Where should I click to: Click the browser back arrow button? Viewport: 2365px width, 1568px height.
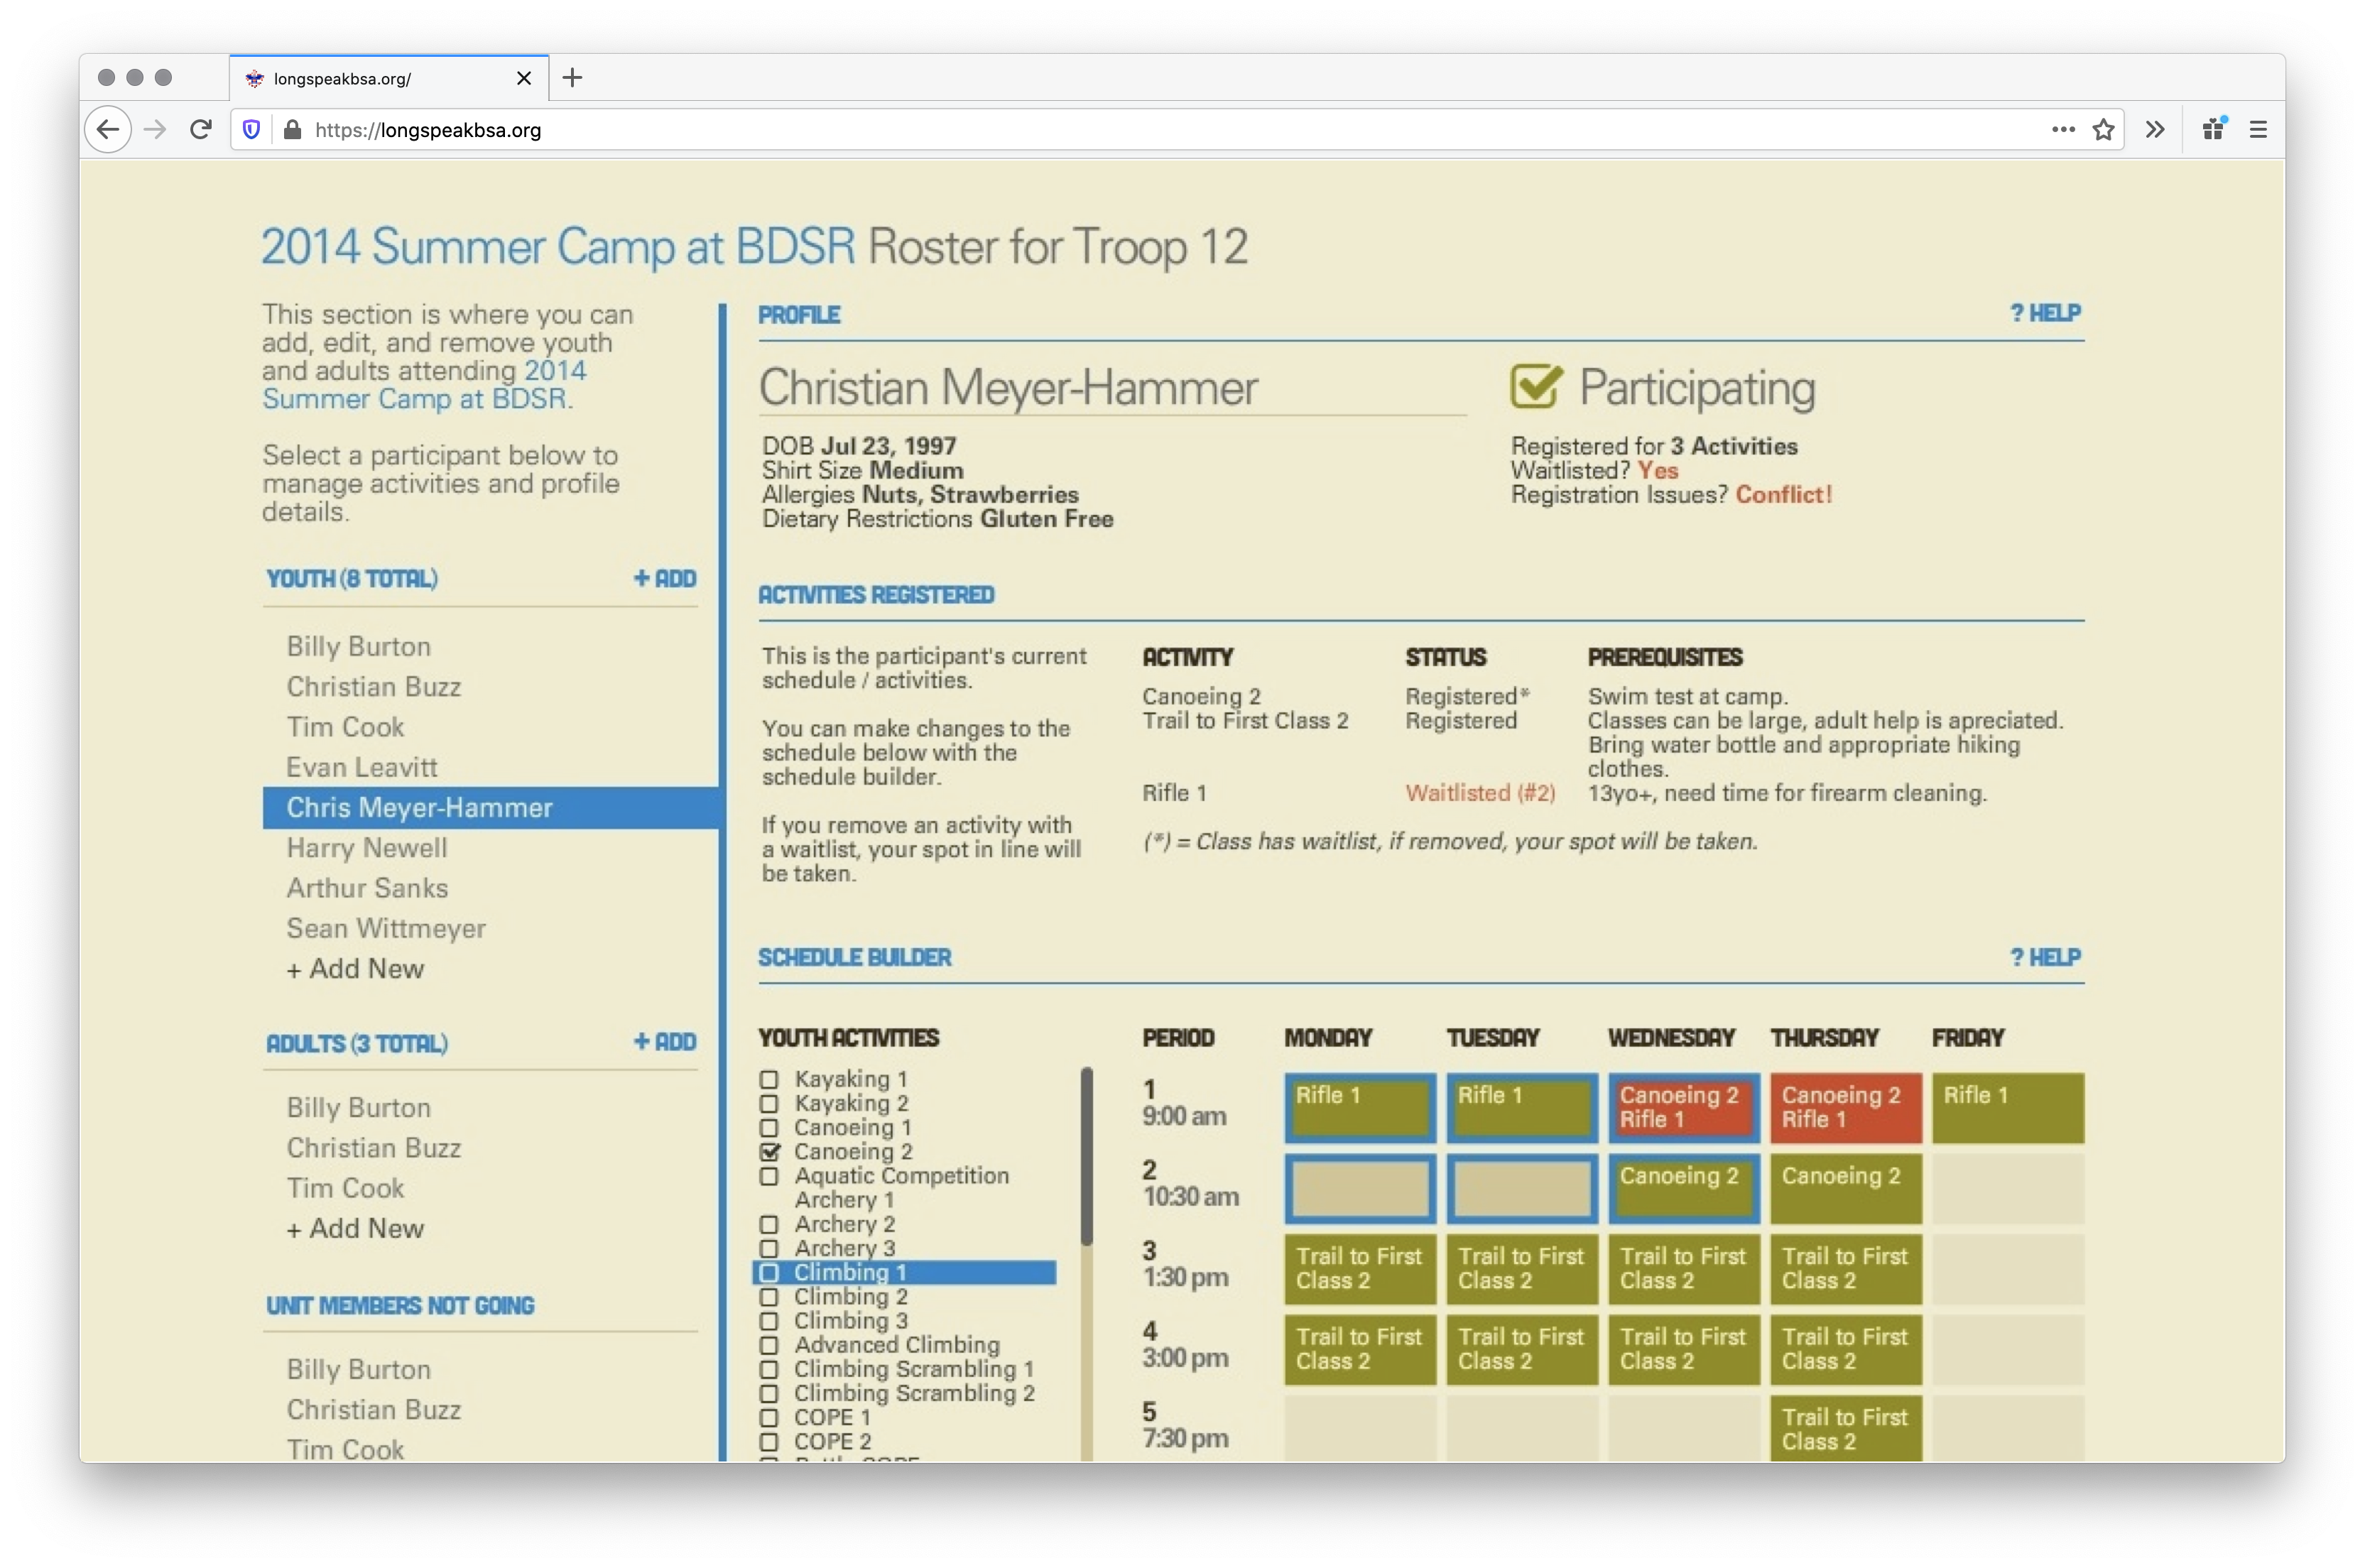(x=108, y=130)
